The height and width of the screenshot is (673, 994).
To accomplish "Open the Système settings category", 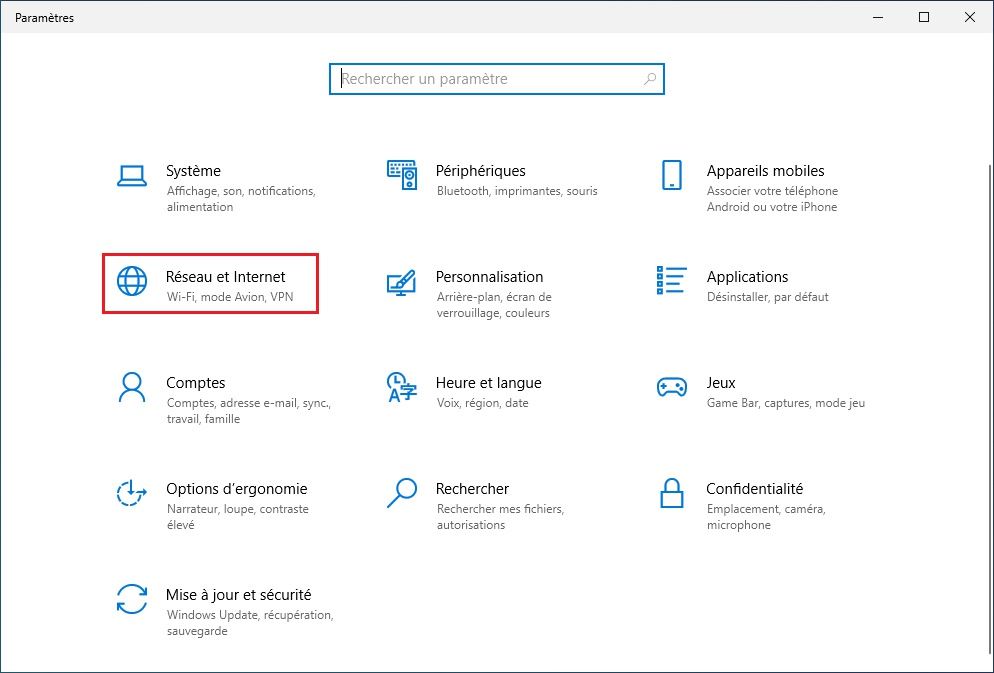I will coord(196,170).
